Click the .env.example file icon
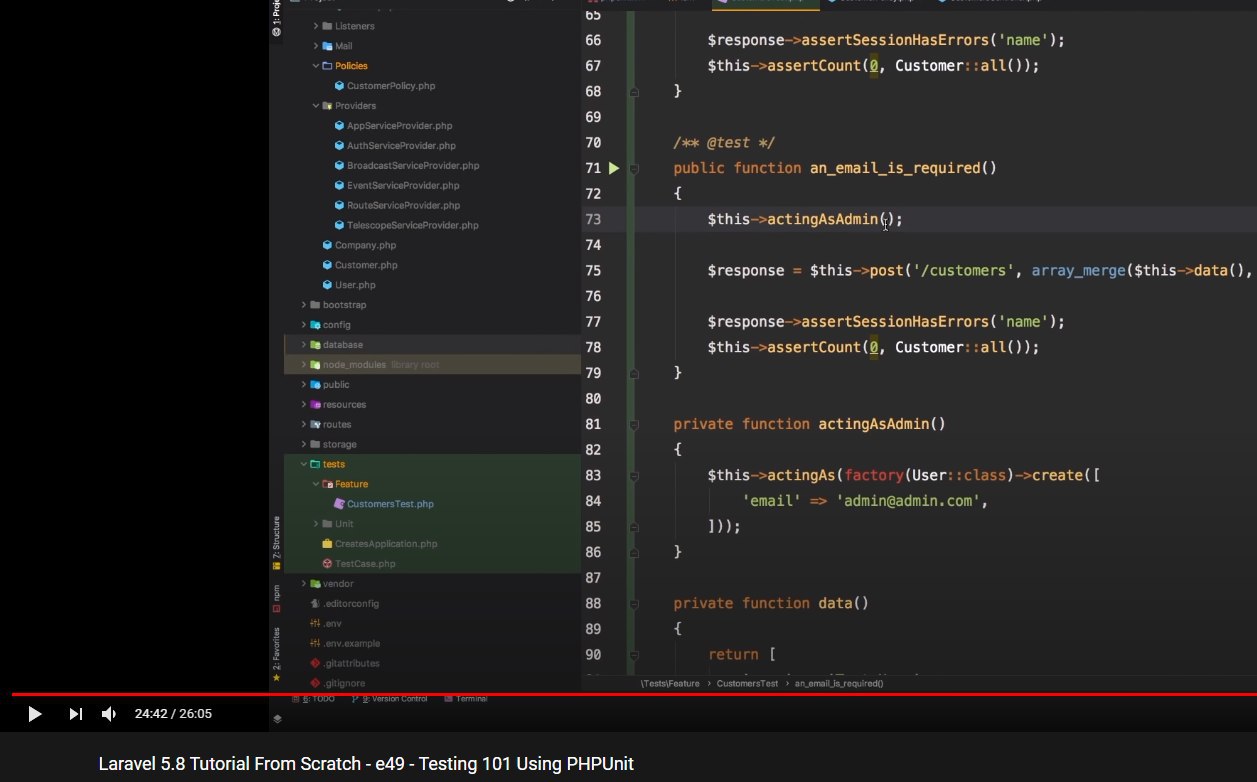This screenshot has width=1257, height=782. click(315, 643)
